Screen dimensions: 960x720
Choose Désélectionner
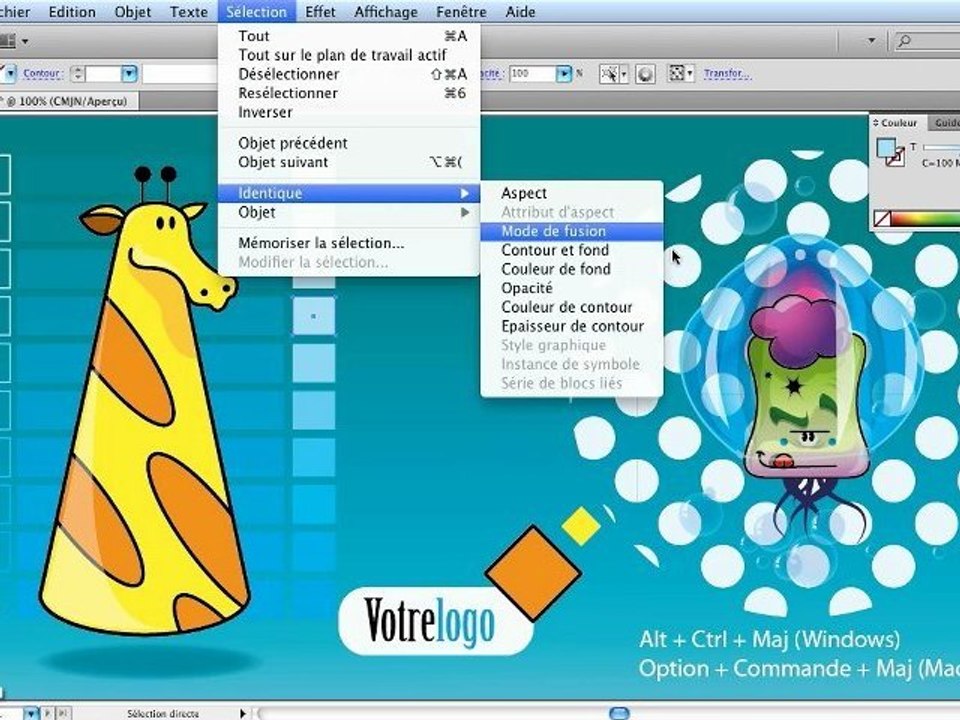tap(349, 74)
